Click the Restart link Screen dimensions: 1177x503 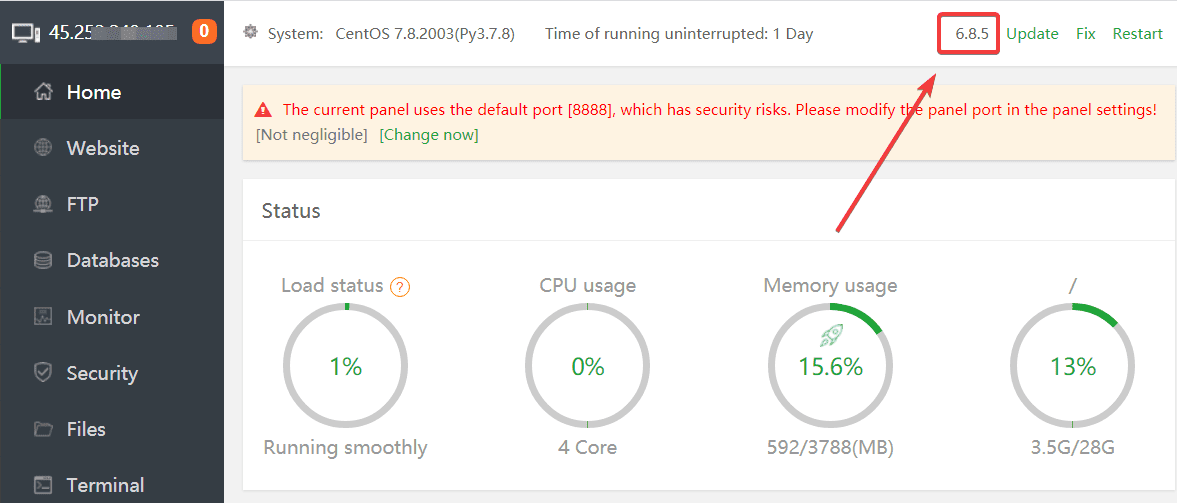click(1137, 33)
